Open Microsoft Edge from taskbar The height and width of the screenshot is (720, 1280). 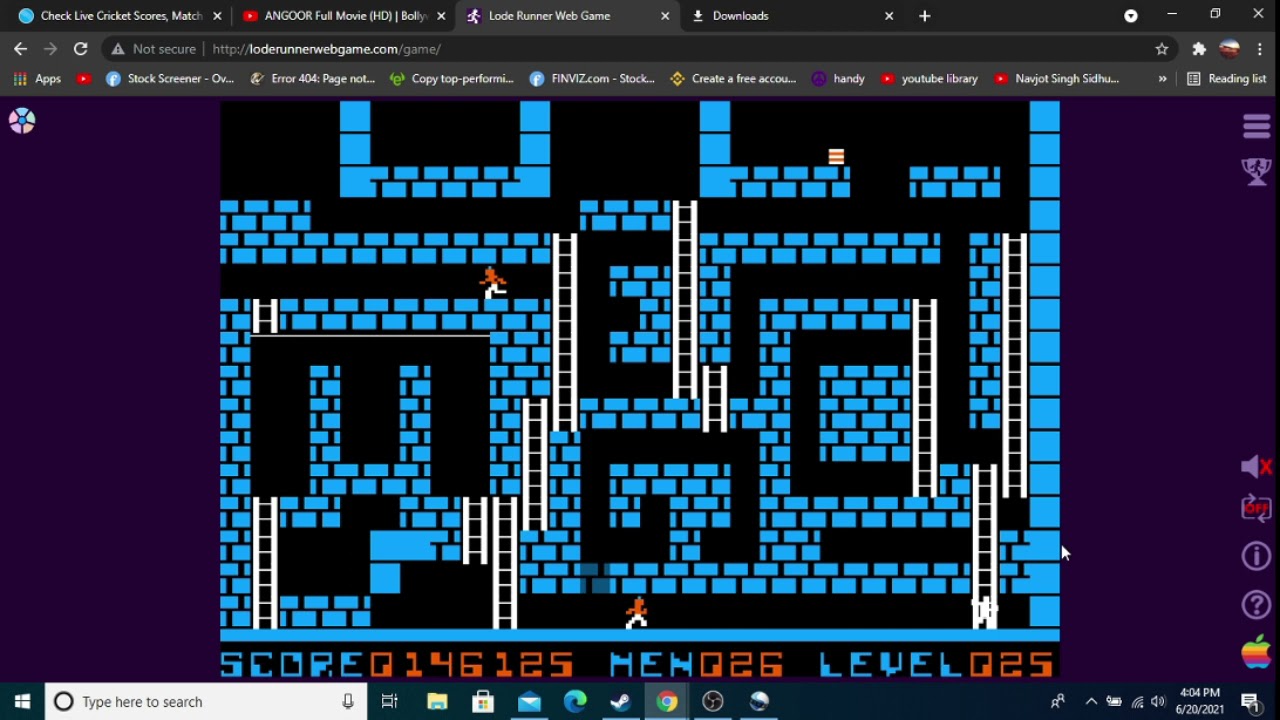tap(575, 702)
